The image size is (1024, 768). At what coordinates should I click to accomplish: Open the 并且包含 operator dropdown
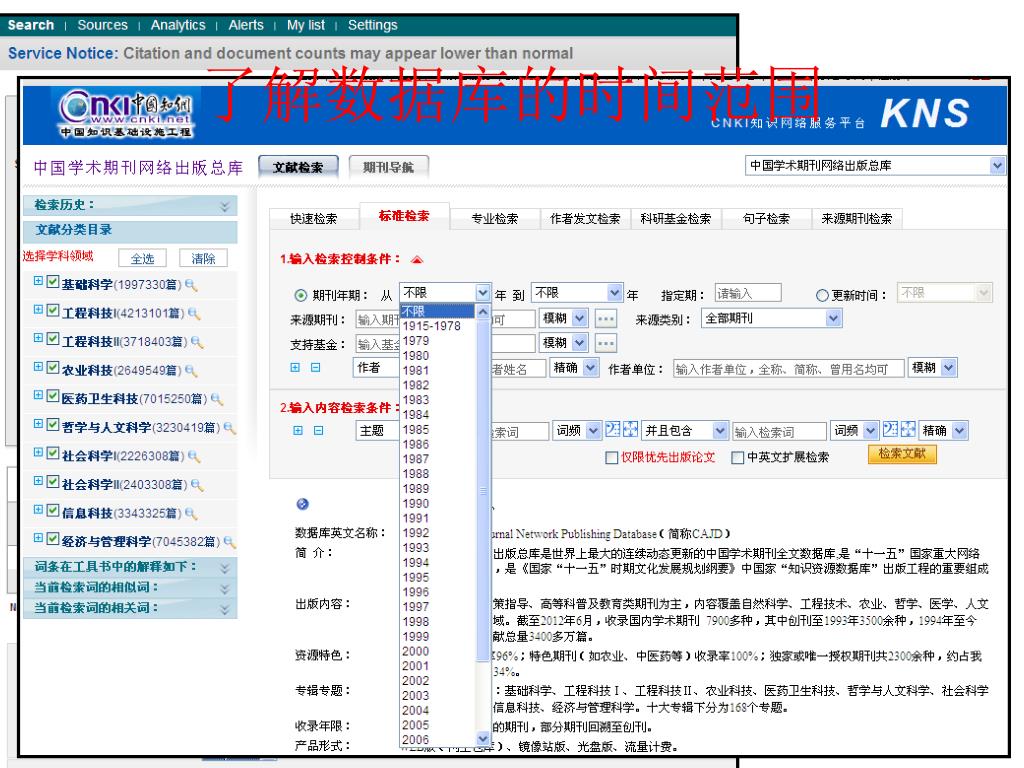pos(720,430)
